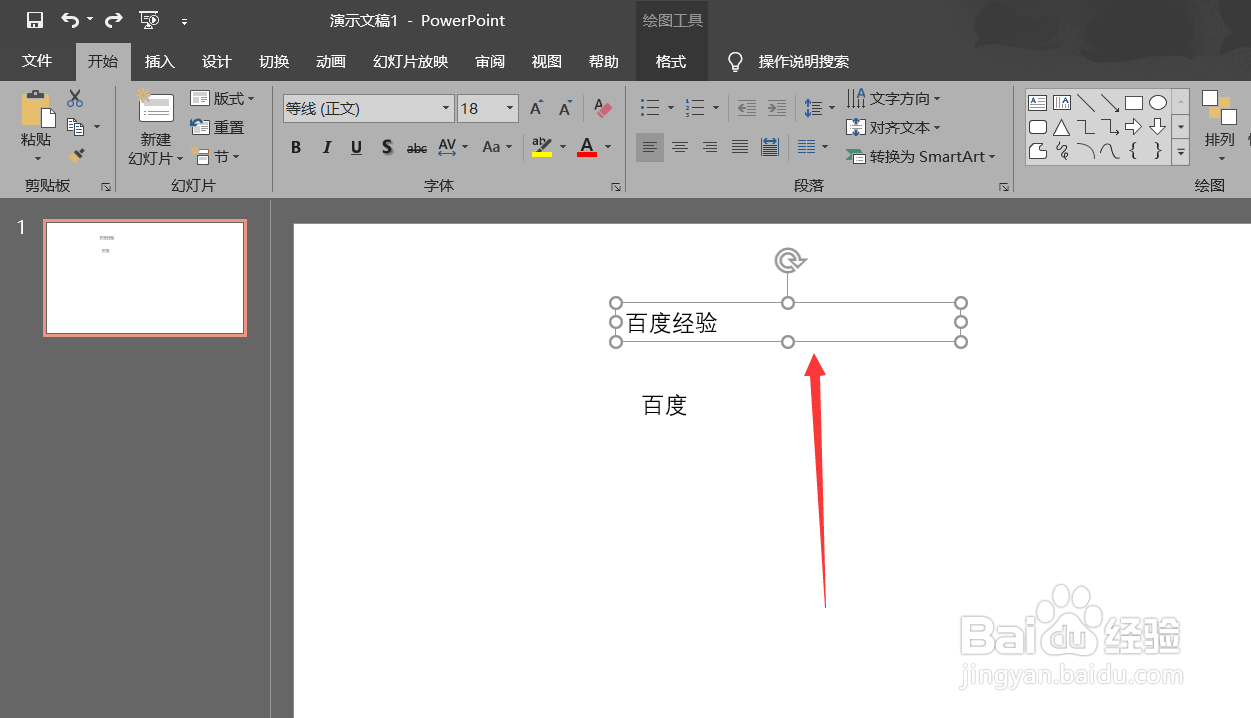The height and width of the screenshot is (718, 1251).
Task: Open the Aa change case menu
Action: coord(497,148)
